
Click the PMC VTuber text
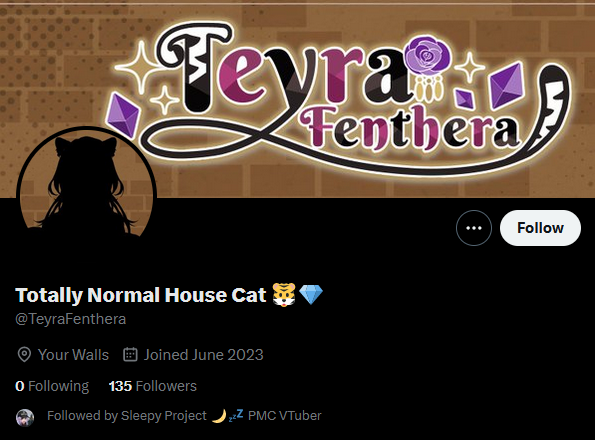coord(285,416)
